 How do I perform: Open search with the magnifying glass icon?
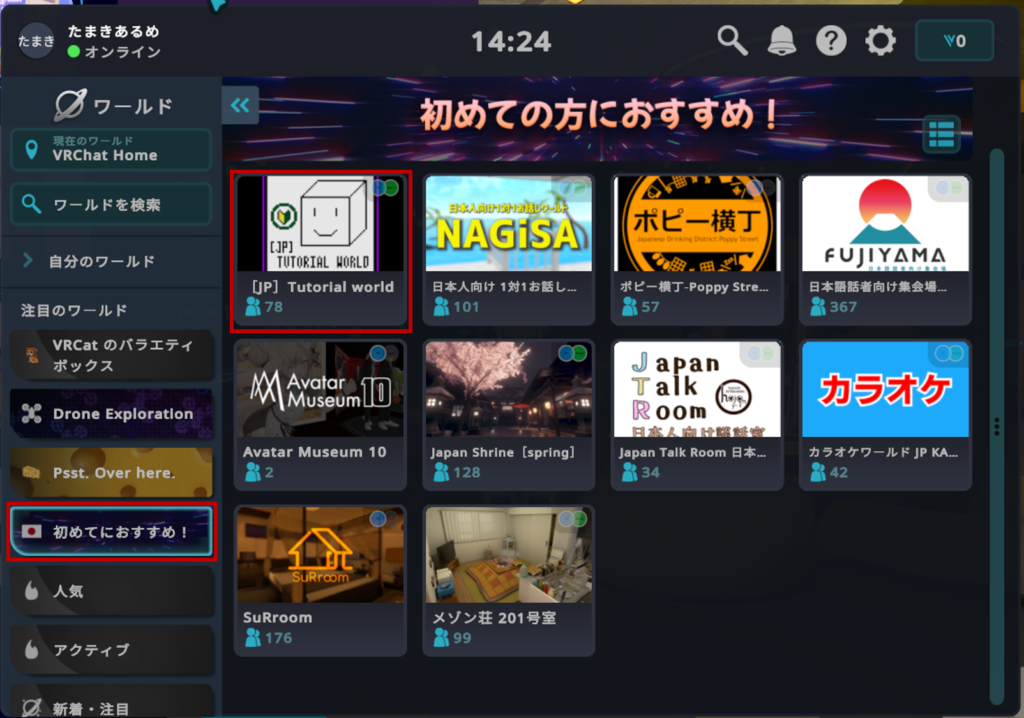[x=733, y=41]
